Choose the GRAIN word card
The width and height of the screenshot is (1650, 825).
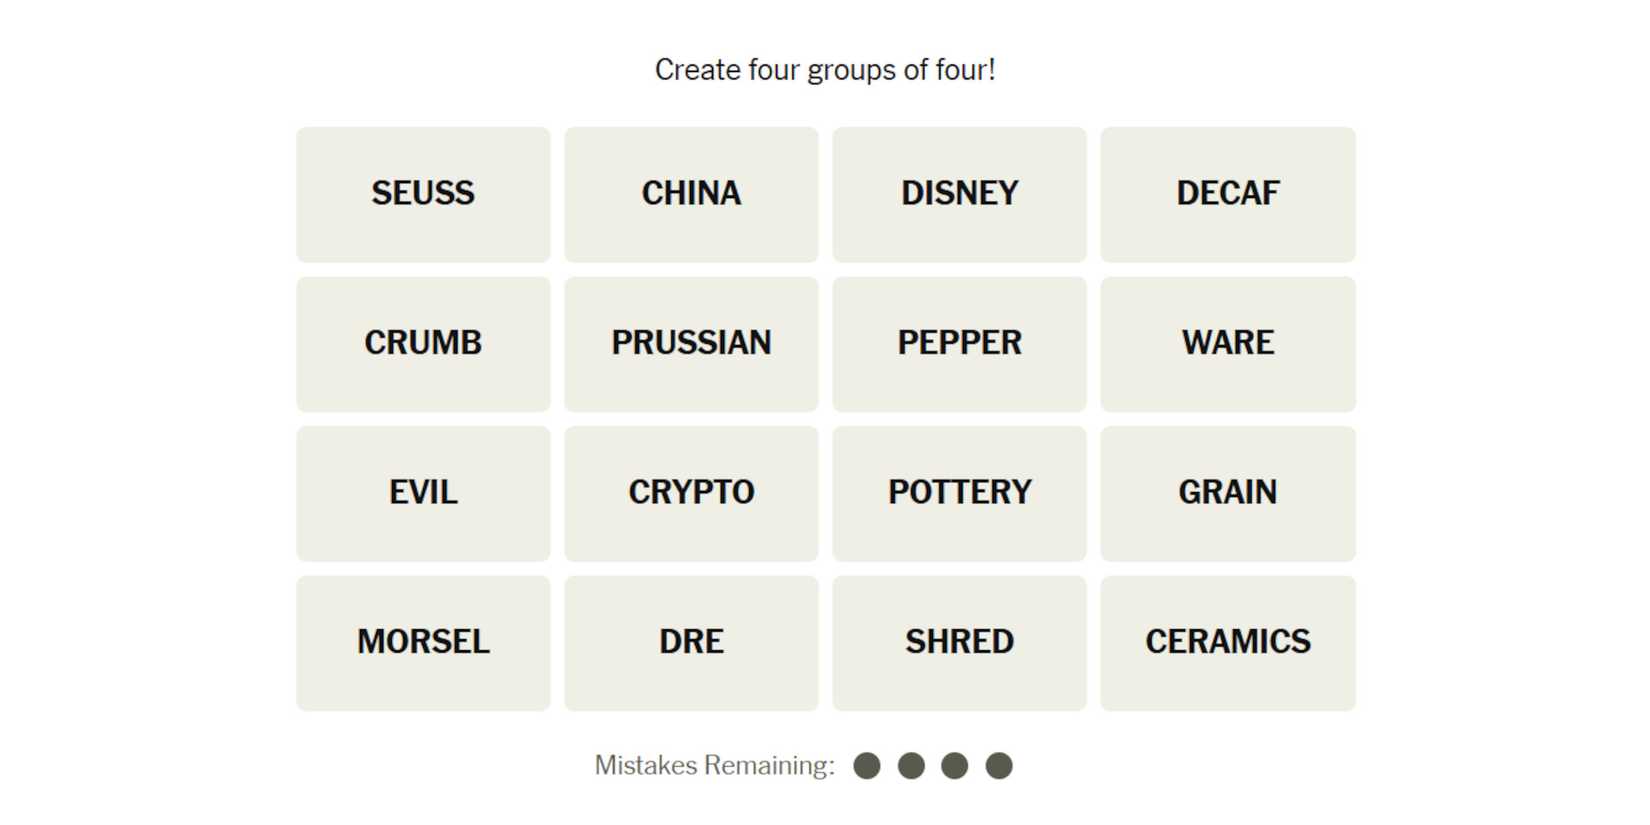tap(1227, 493)
